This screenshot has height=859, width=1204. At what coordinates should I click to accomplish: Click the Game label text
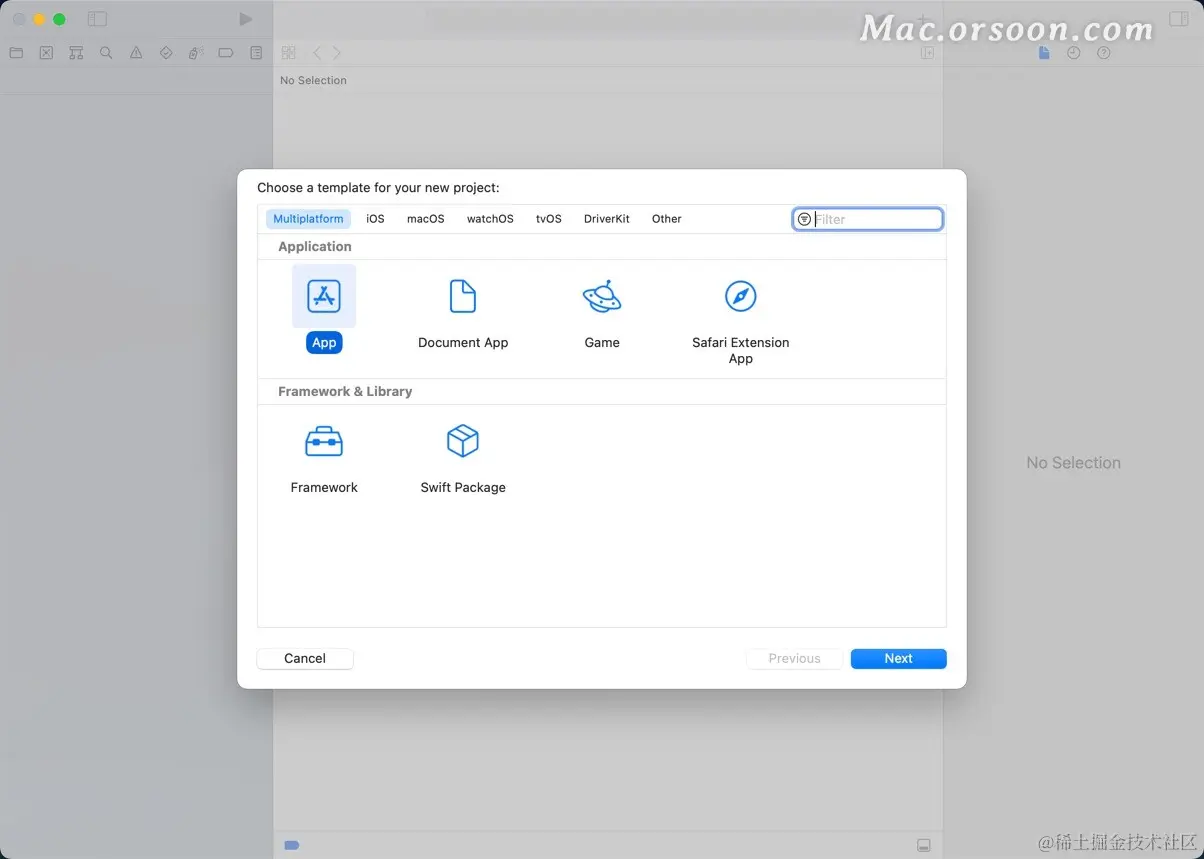602,342
